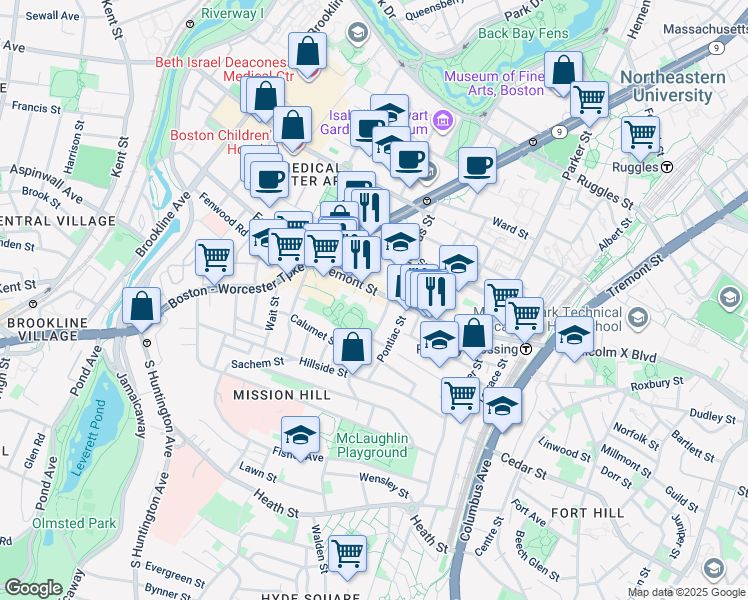Select the graduation cap marker left of Roxbury Crossing
The image size is (748, 600).
pos(439,341)
